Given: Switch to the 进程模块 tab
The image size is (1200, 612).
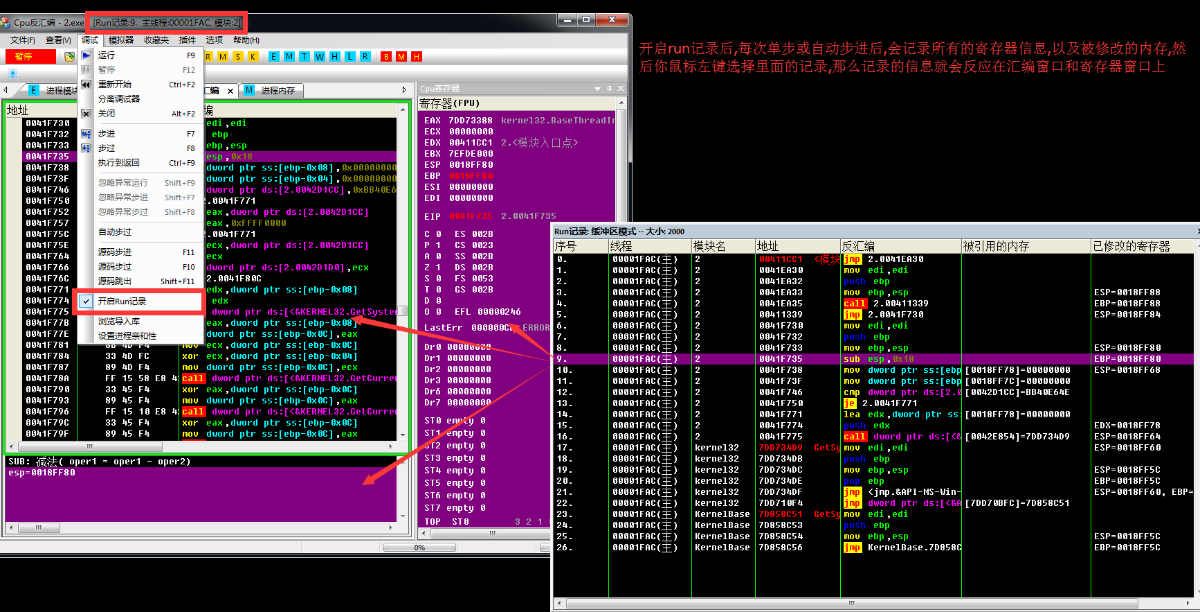Looking at the screenshot, I should tap(52, 90).
